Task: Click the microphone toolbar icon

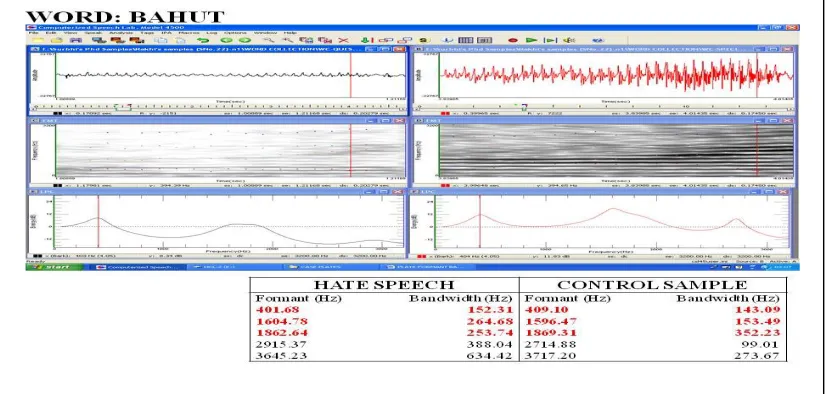Action: [x=447, y=40]
